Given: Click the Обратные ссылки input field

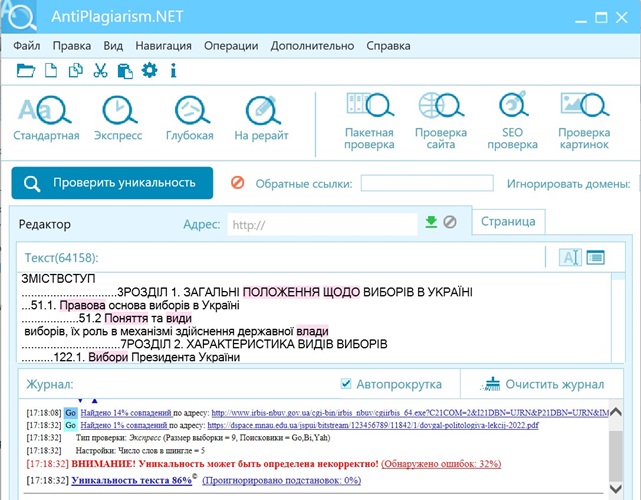Looking at the screenshot, I should [x=427, y=183].
